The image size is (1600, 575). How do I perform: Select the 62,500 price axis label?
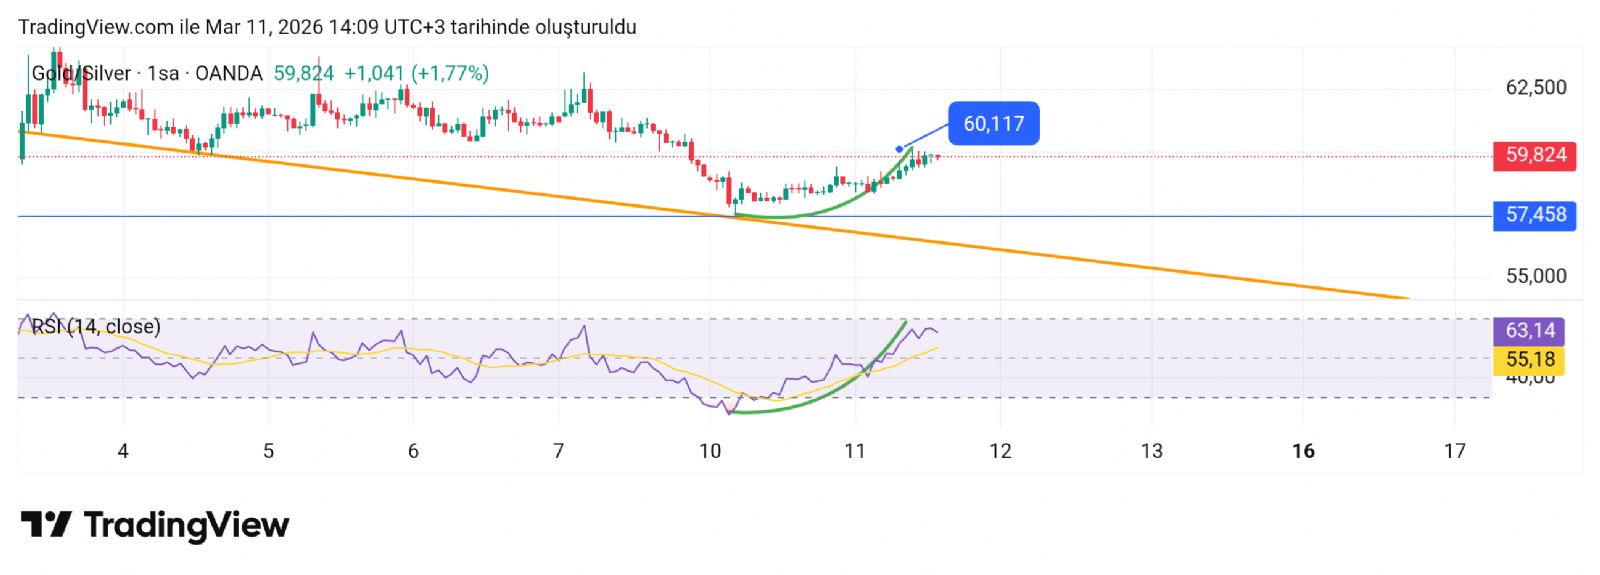coord(1536,88)
